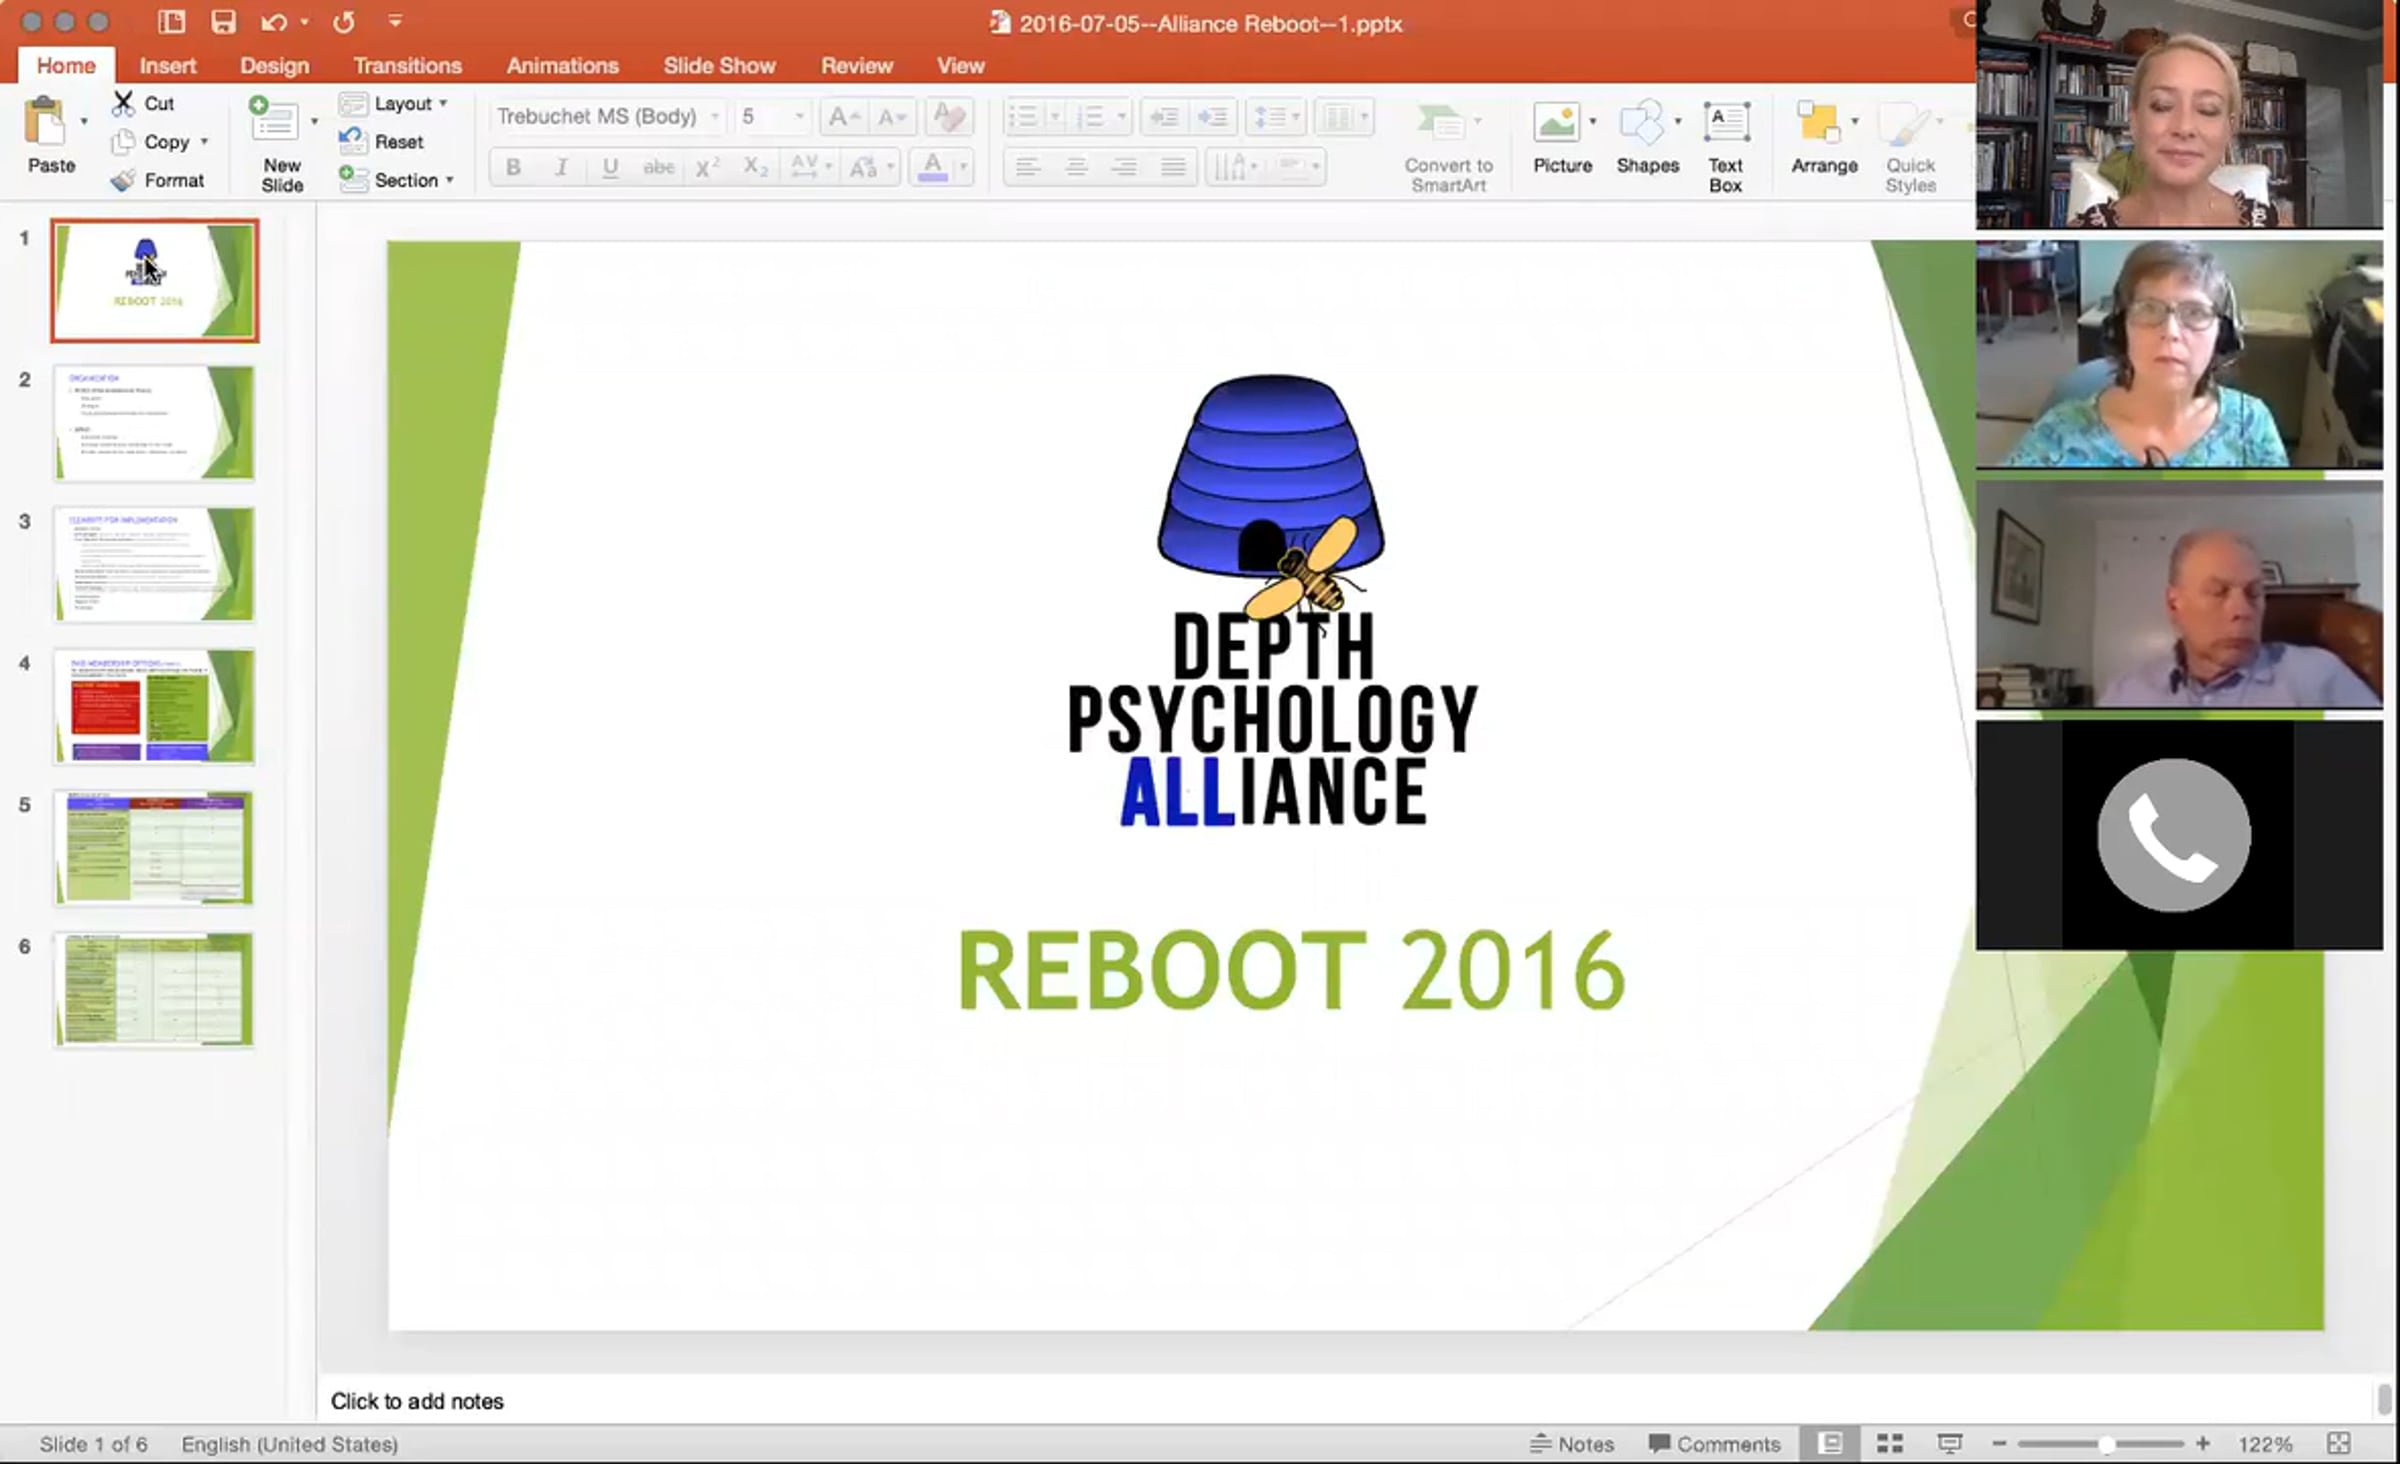Click the notes field 'Click to add notes'

[1346, 1401]
